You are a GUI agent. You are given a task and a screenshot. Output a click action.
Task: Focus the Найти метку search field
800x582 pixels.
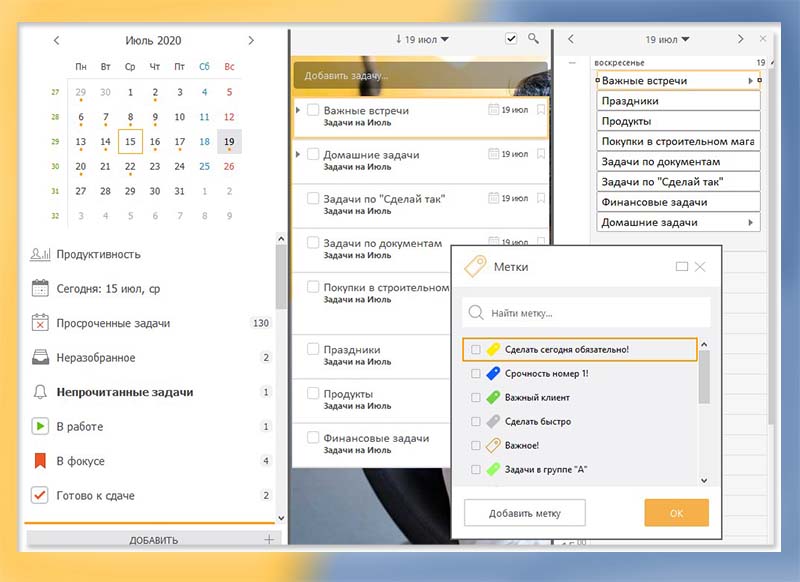tap(586, 313)
